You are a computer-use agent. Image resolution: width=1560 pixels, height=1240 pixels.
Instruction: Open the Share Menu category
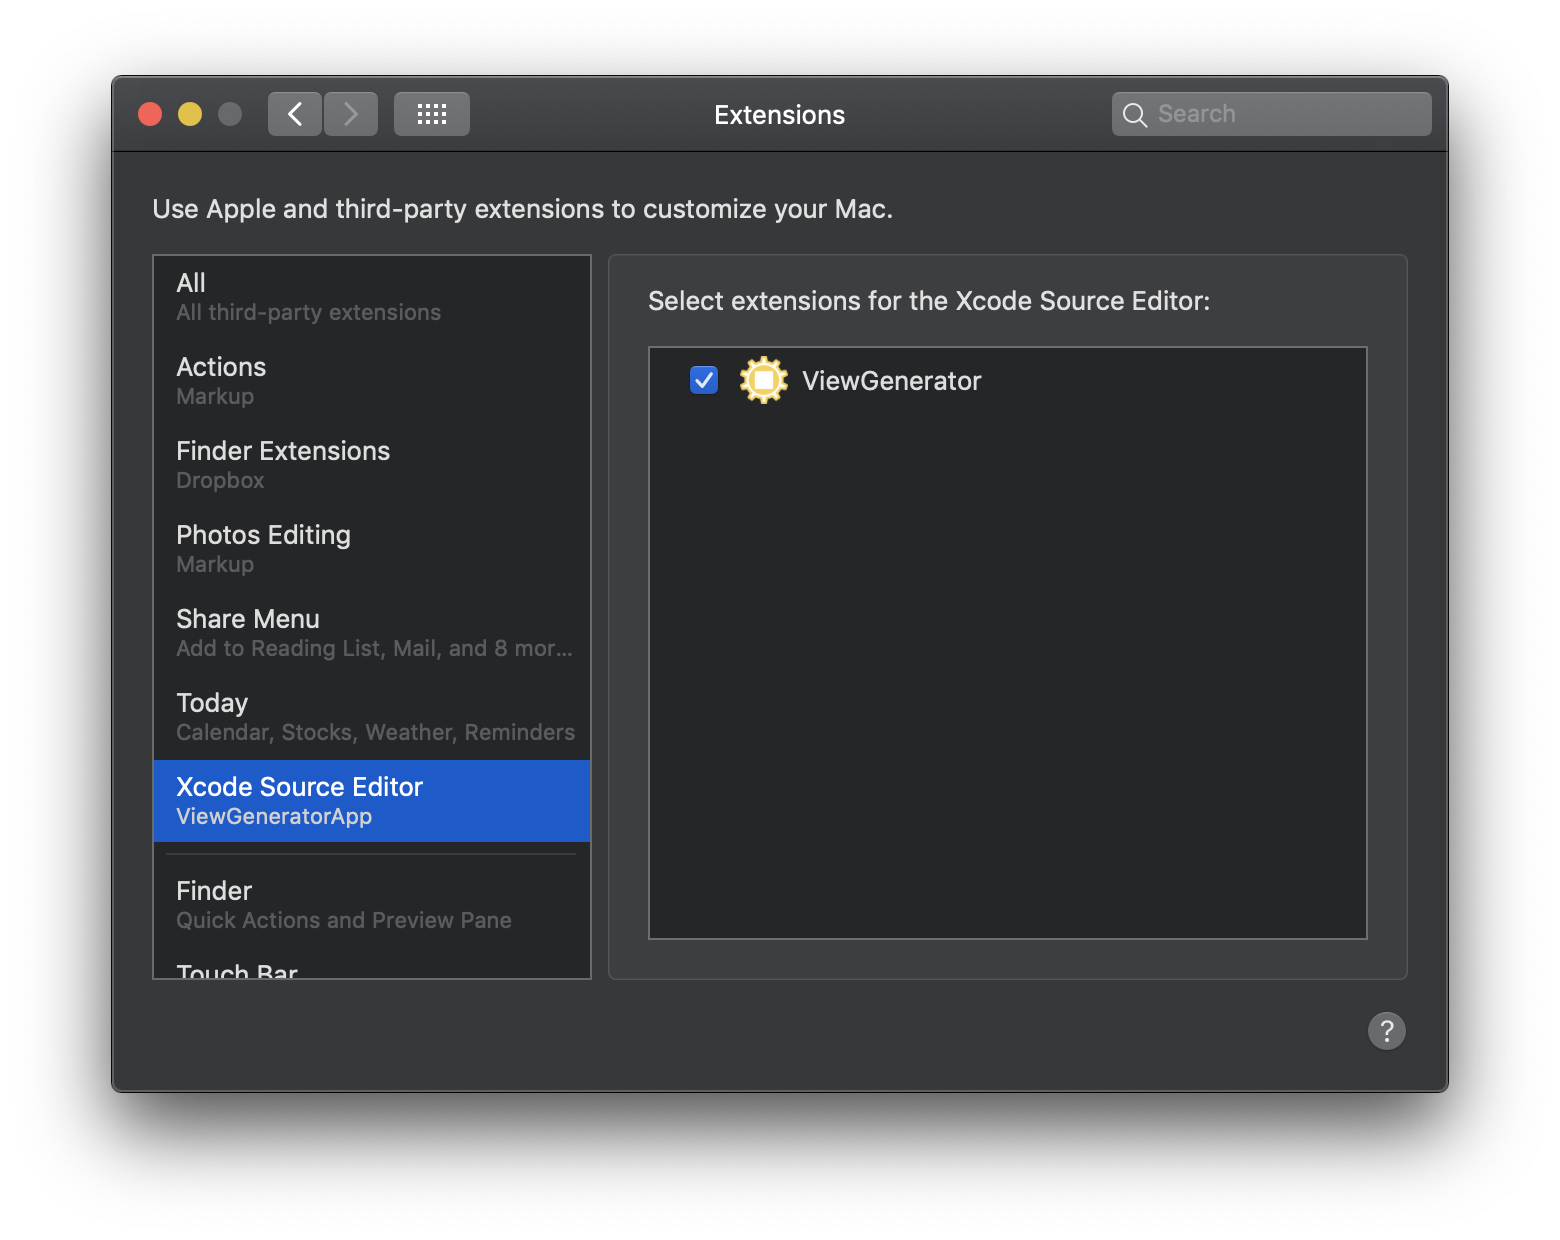pos(372,633)
